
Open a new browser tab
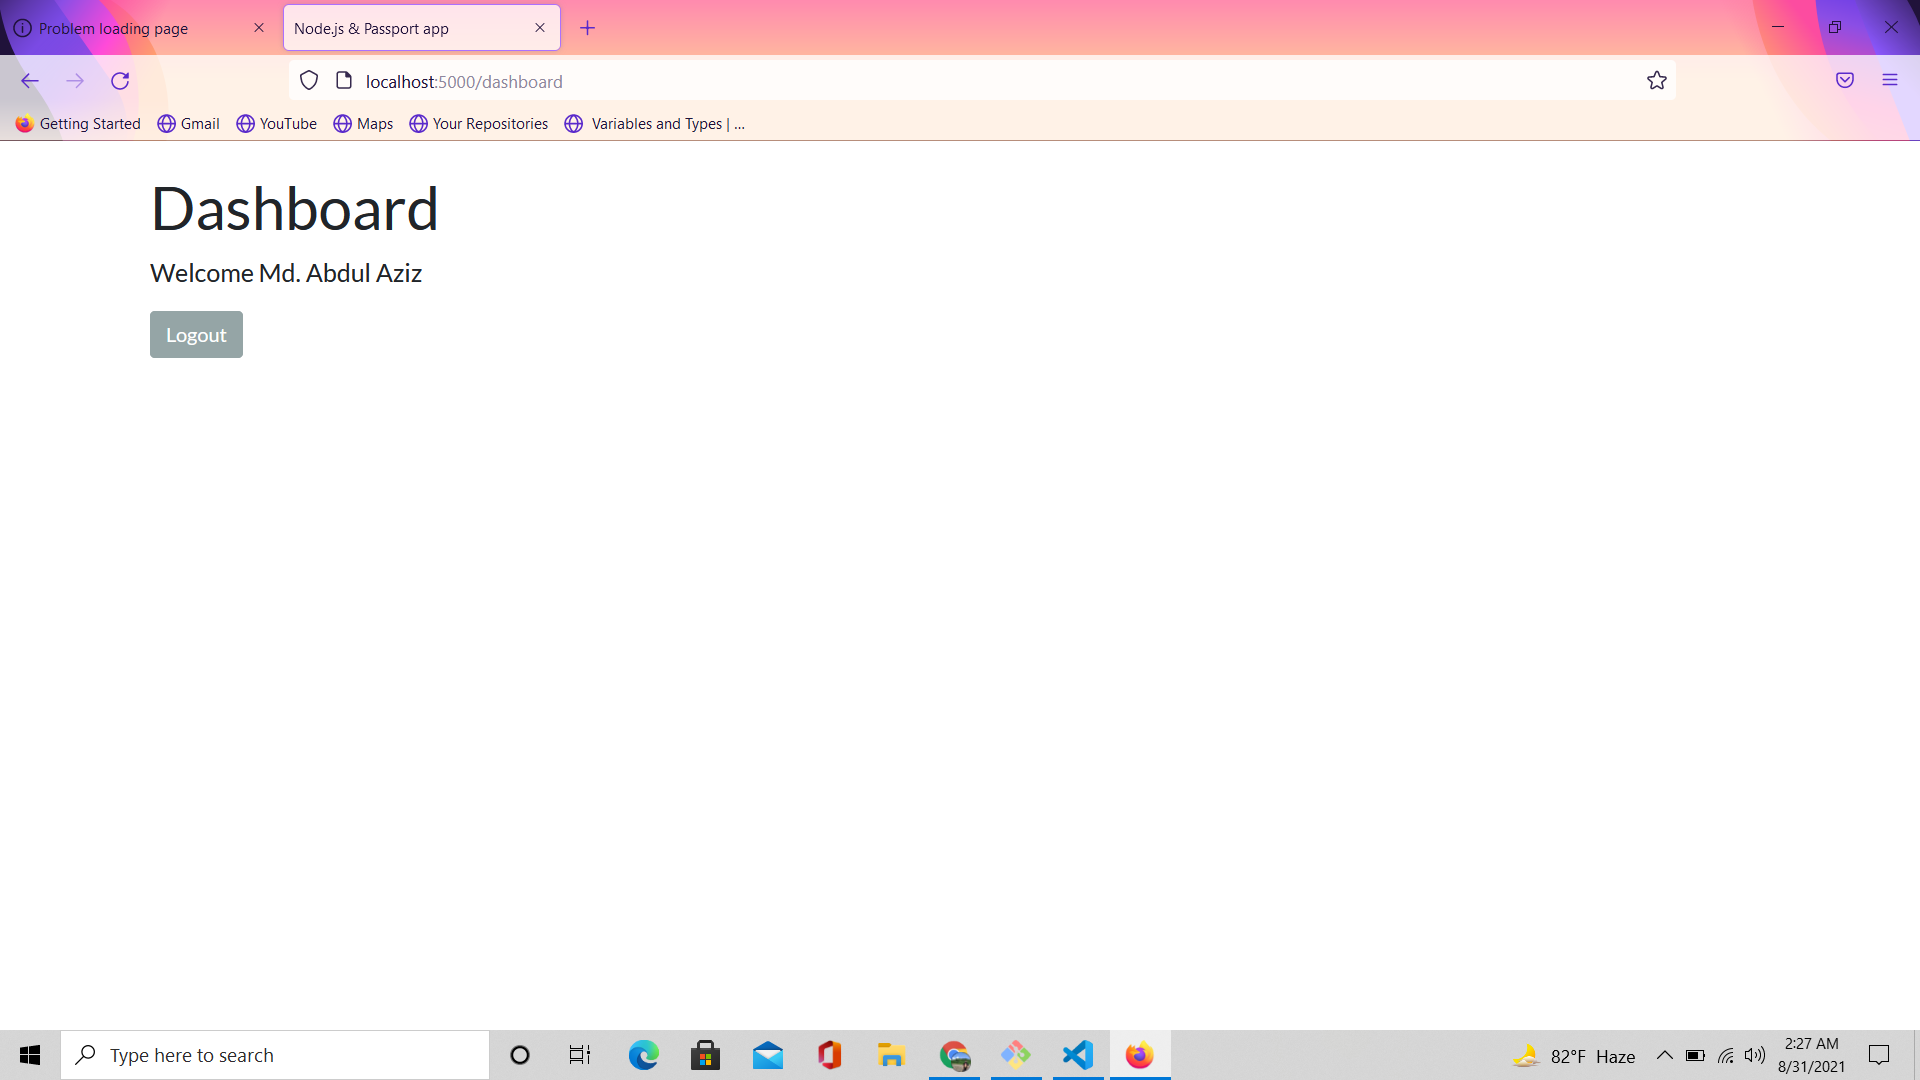(x=588, y=28)
